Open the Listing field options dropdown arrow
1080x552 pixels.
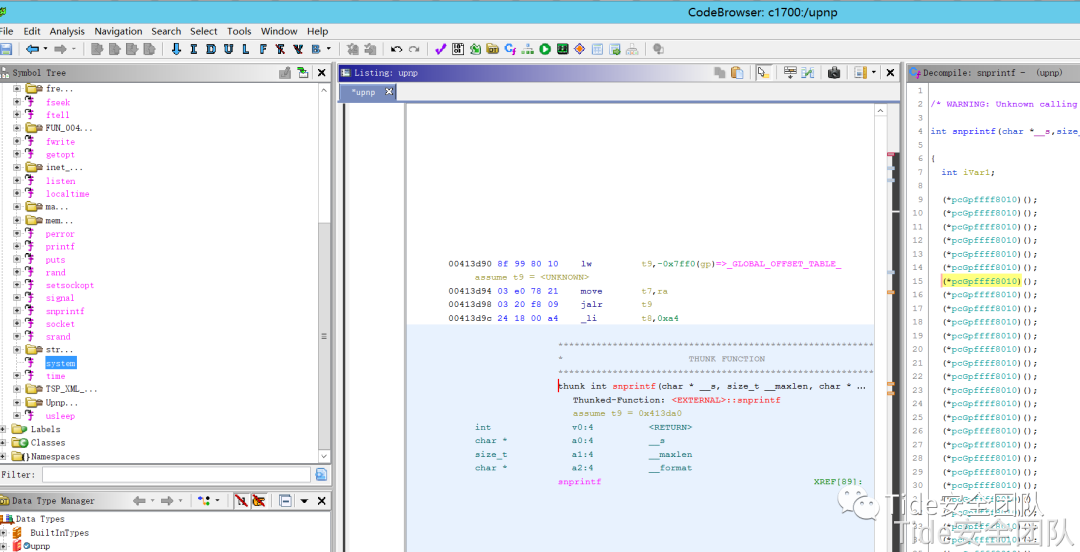tap(873, 72)
